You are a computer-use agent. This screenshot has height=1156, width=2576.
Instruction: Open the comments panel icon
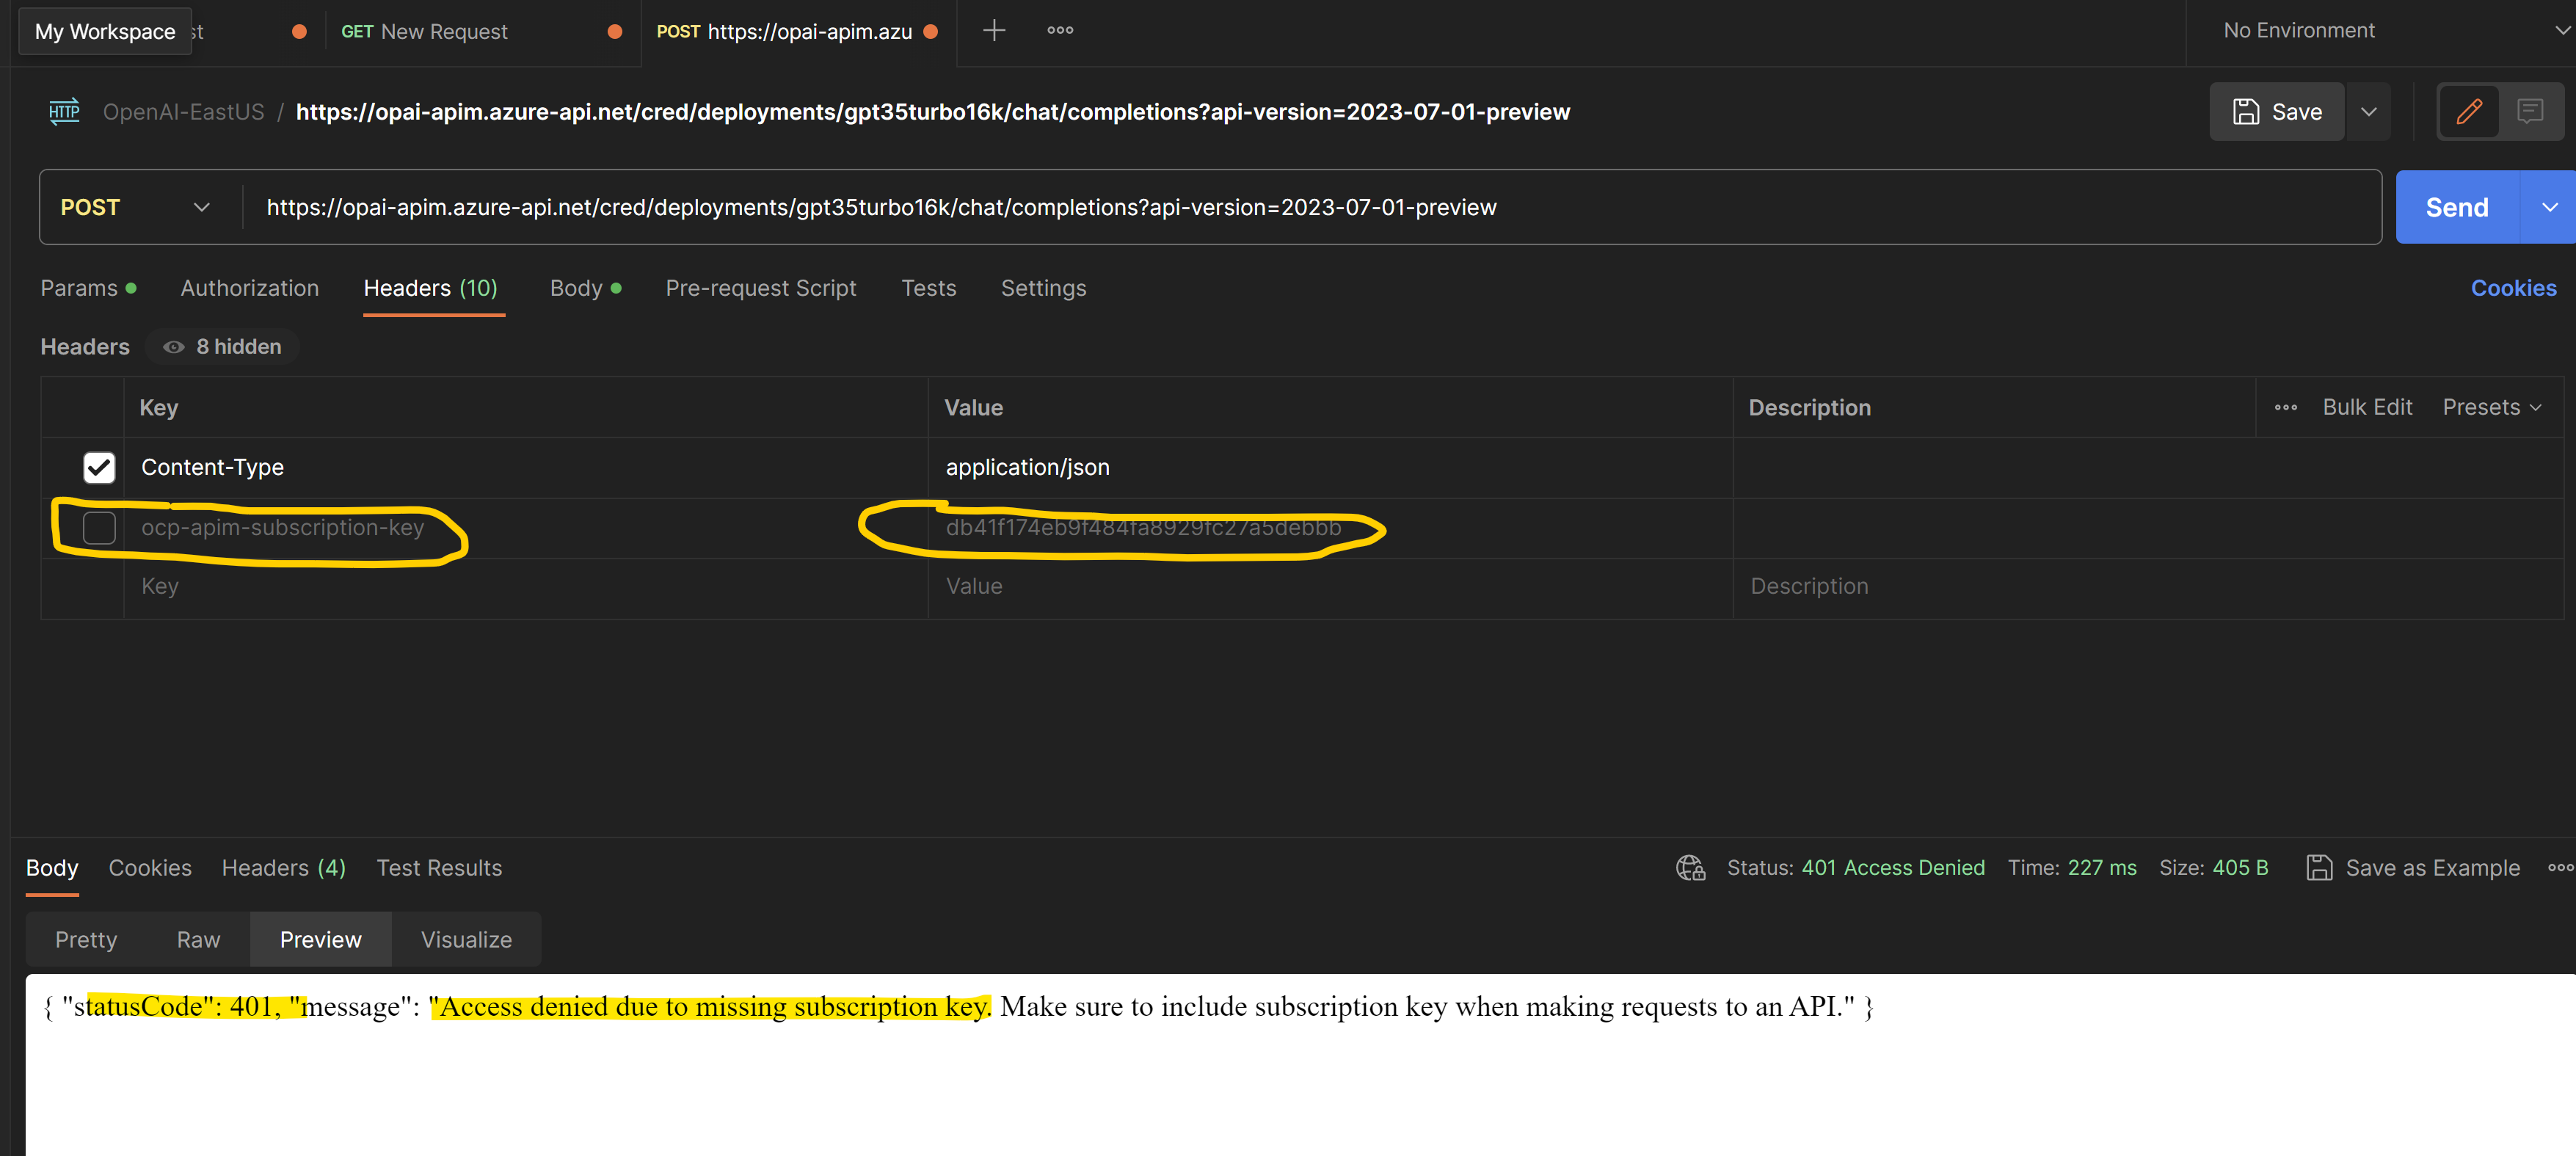coord(2531,111)
